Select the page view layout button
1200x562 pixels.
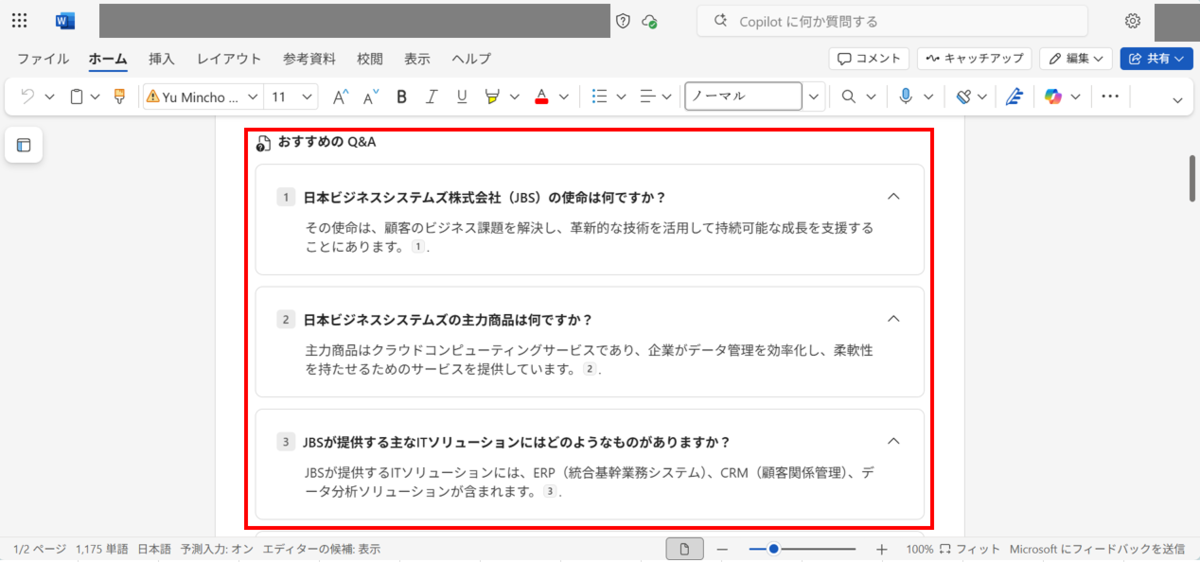point(685,549)
